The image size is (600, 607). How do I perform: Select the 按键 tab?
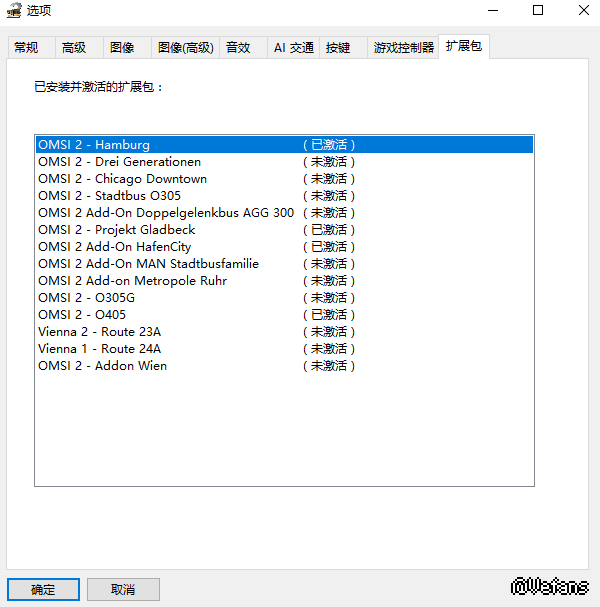click(343, 48)
